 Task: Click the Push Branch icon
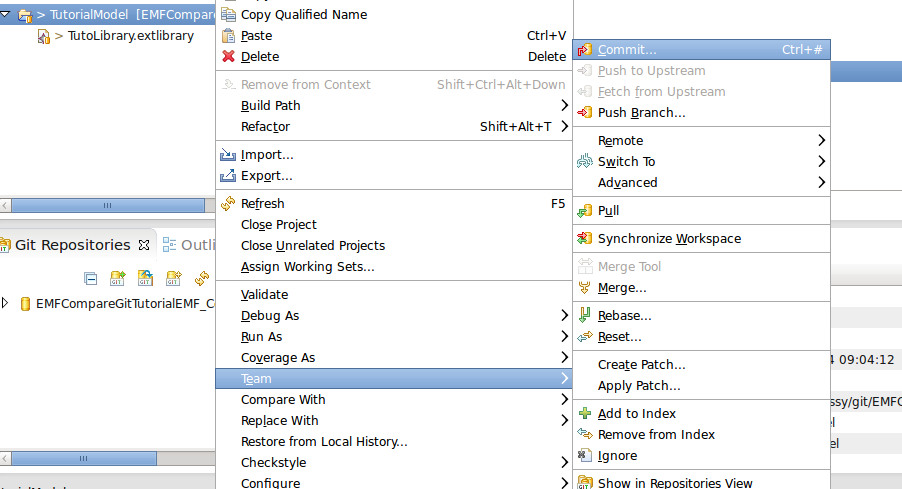point(585,113)
